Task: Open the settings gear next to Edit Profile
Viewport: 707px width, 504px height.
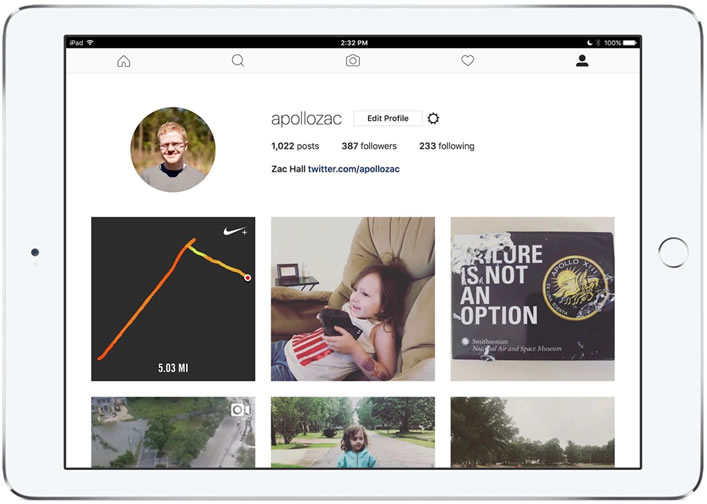Action: pos(433,119)
